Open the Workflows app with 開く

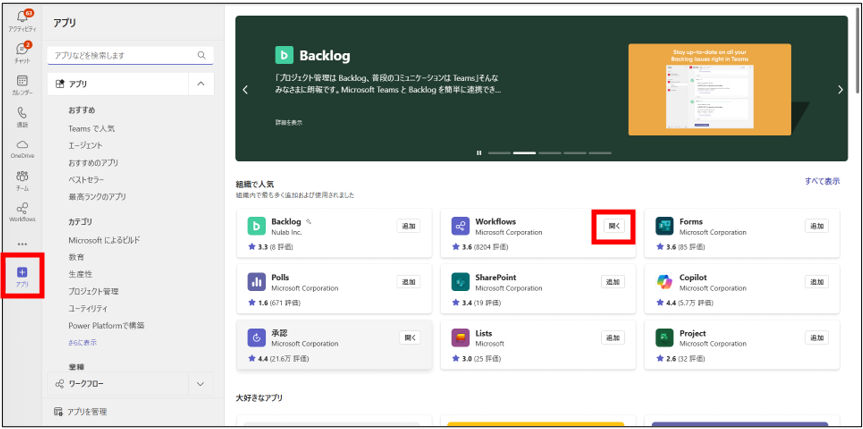[x=614, y=226]
